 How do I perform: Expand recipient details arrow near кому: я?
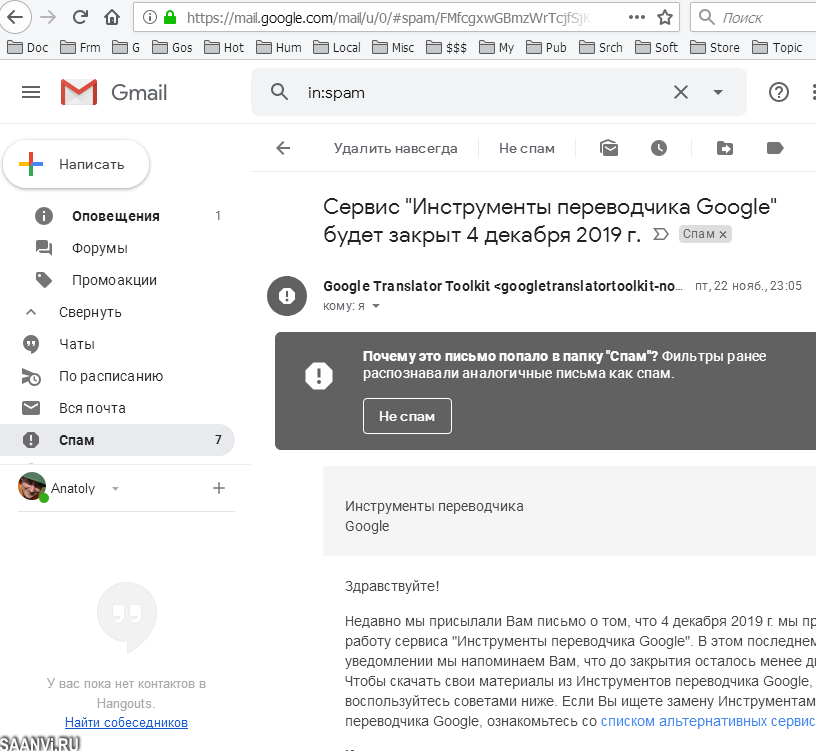(376, 306)
